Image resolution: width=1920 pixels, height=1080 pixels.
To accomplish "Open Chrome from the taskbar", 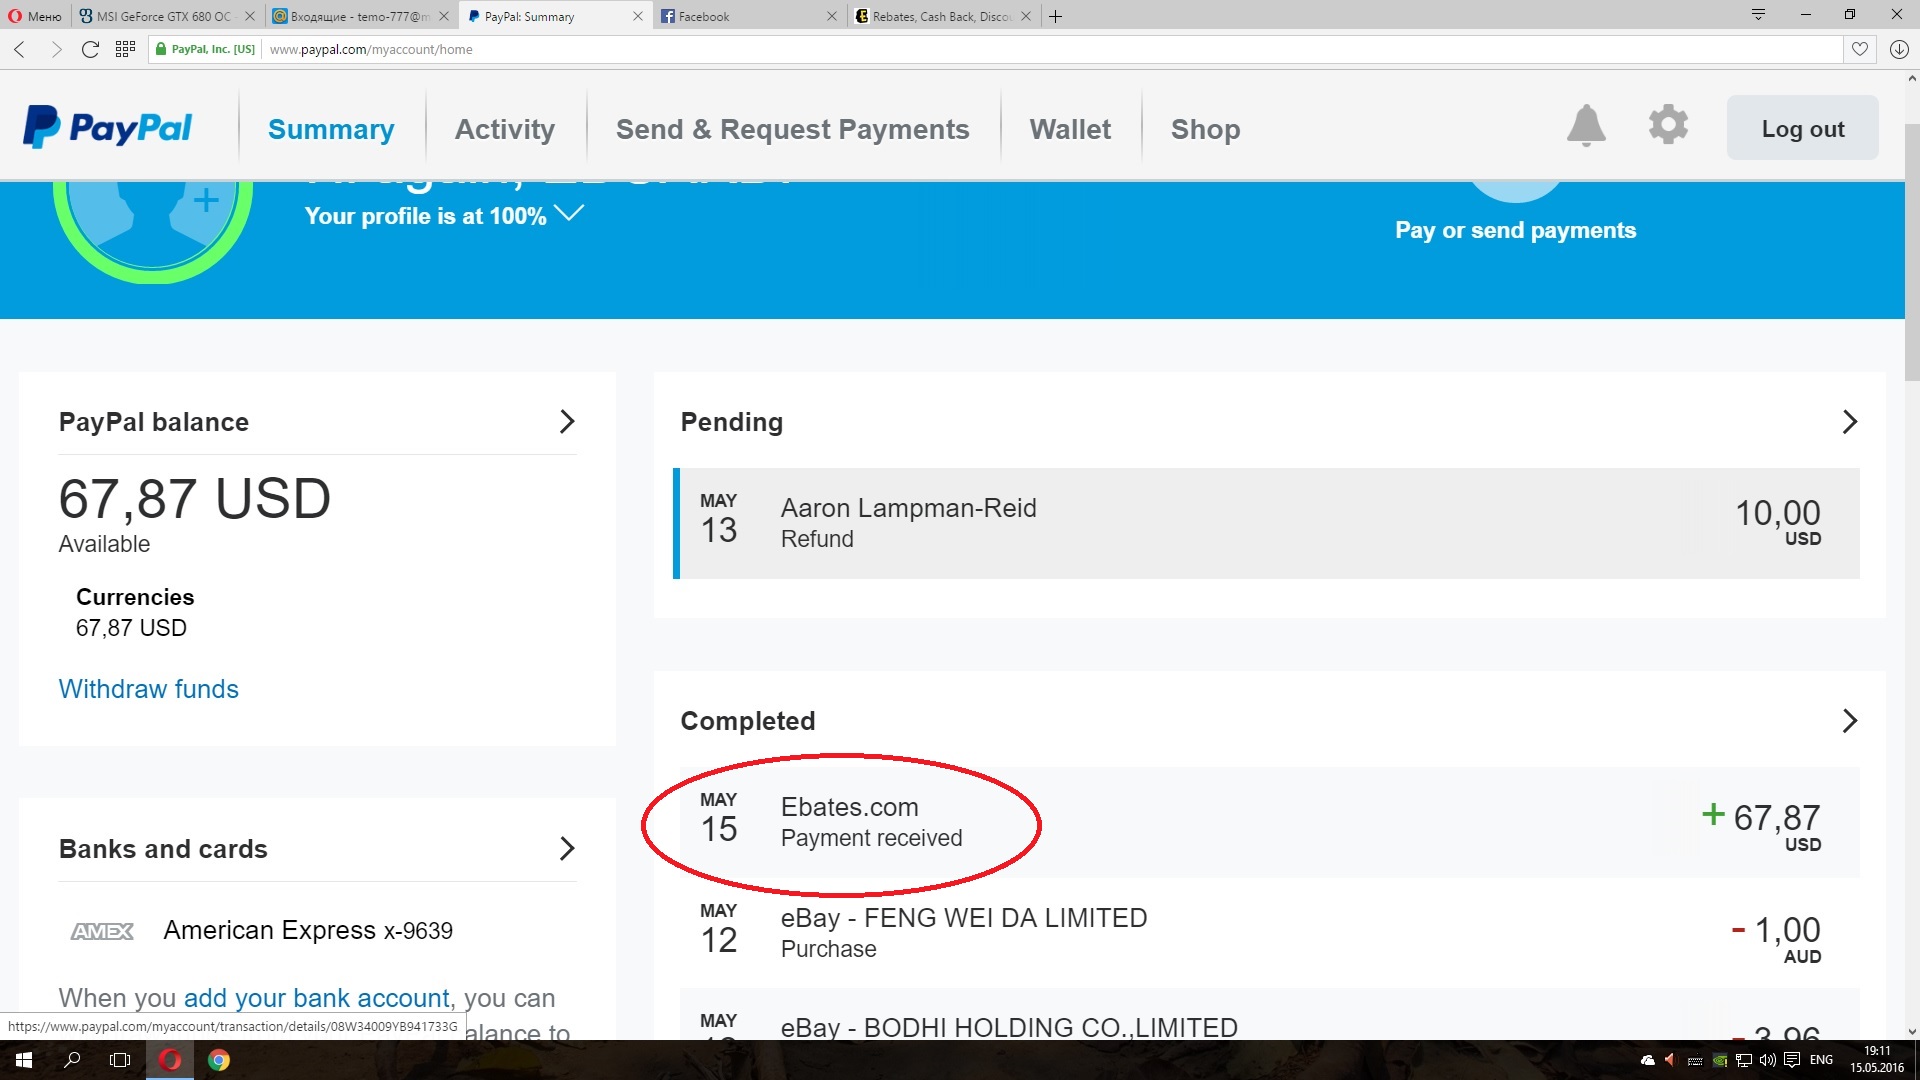I will pos(219,1060).
